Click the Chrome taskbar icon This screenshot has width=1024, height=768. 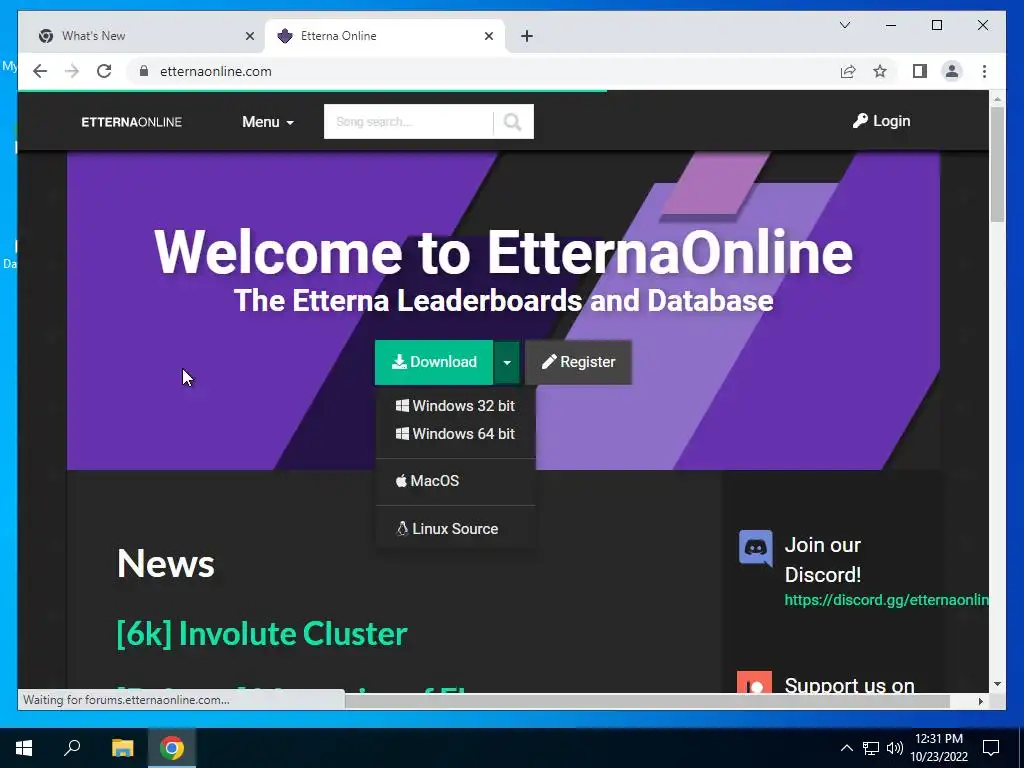[172, 748]
